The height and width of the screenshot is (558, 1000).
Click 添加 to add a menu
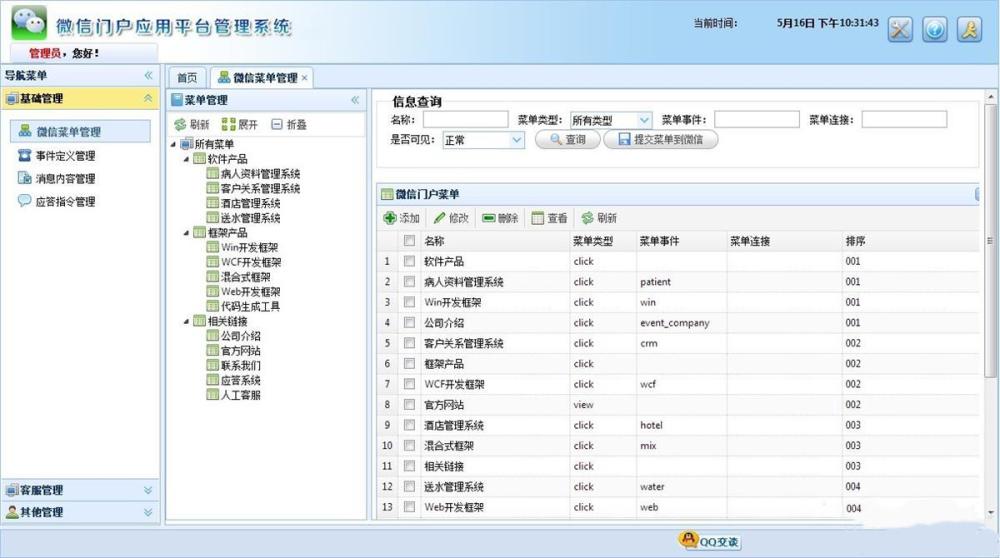(401, 218)
